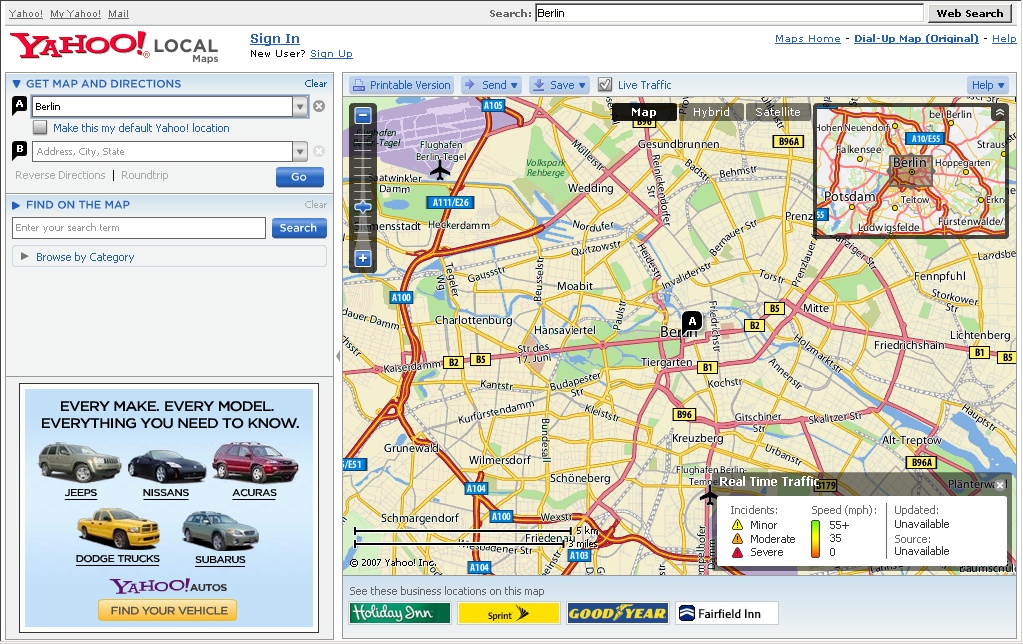
Task: Switch to Satellite view tab
Action: tap(778, 112)
